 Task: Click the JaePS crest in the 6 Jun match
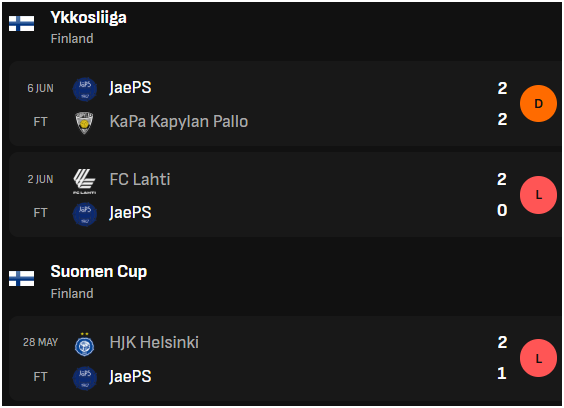pyautogui.click(x=85, y=89)
